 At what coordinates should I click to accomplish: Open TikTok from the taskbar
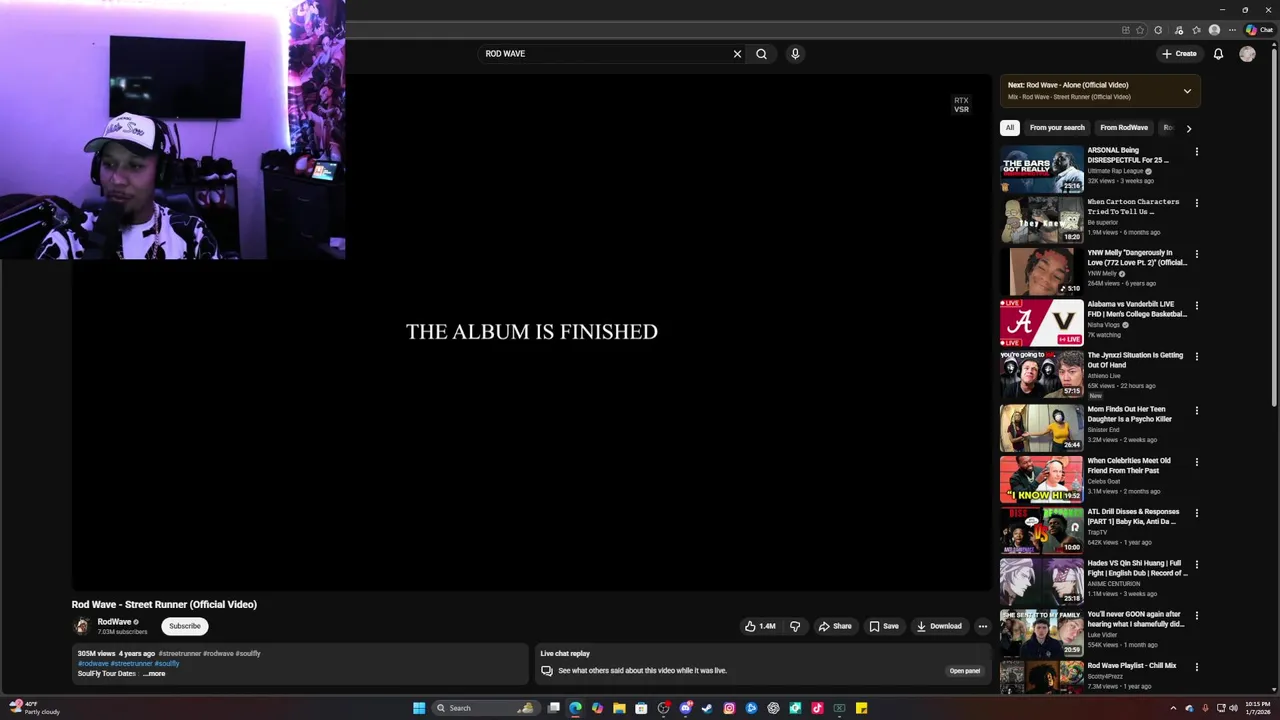[817, 708]
